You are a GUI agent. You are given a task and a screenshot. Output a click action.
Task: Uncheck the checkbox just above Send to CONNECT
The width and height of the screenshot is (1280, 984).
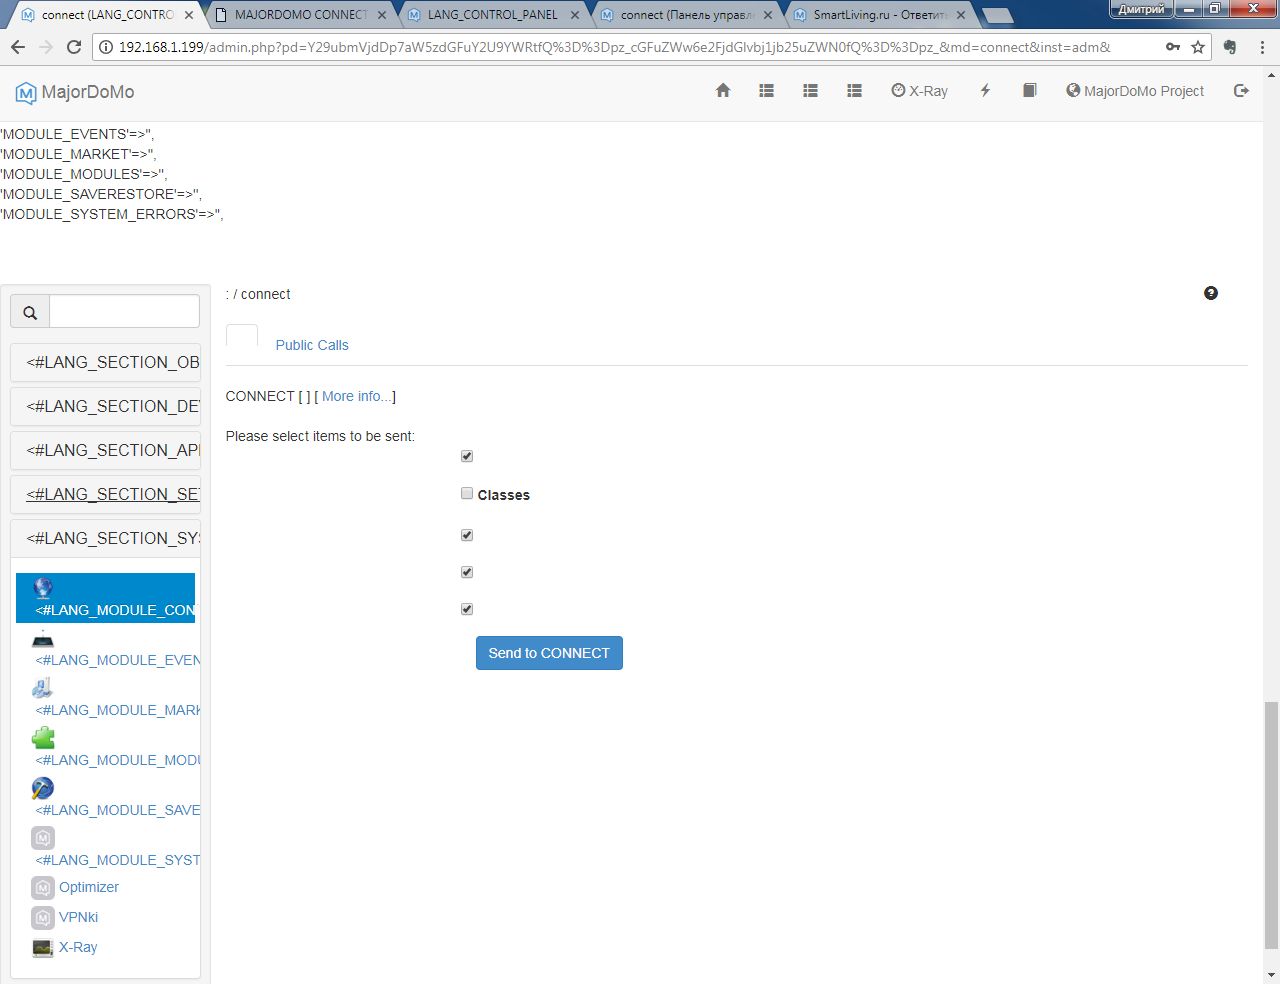pyautogui.click(x=467, y=609)
